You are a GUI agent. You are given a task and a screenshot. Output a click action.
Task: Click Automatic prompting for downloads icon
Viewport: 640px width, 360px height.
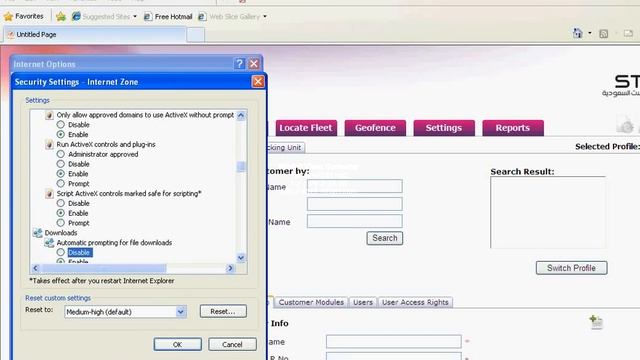point(49,242)
